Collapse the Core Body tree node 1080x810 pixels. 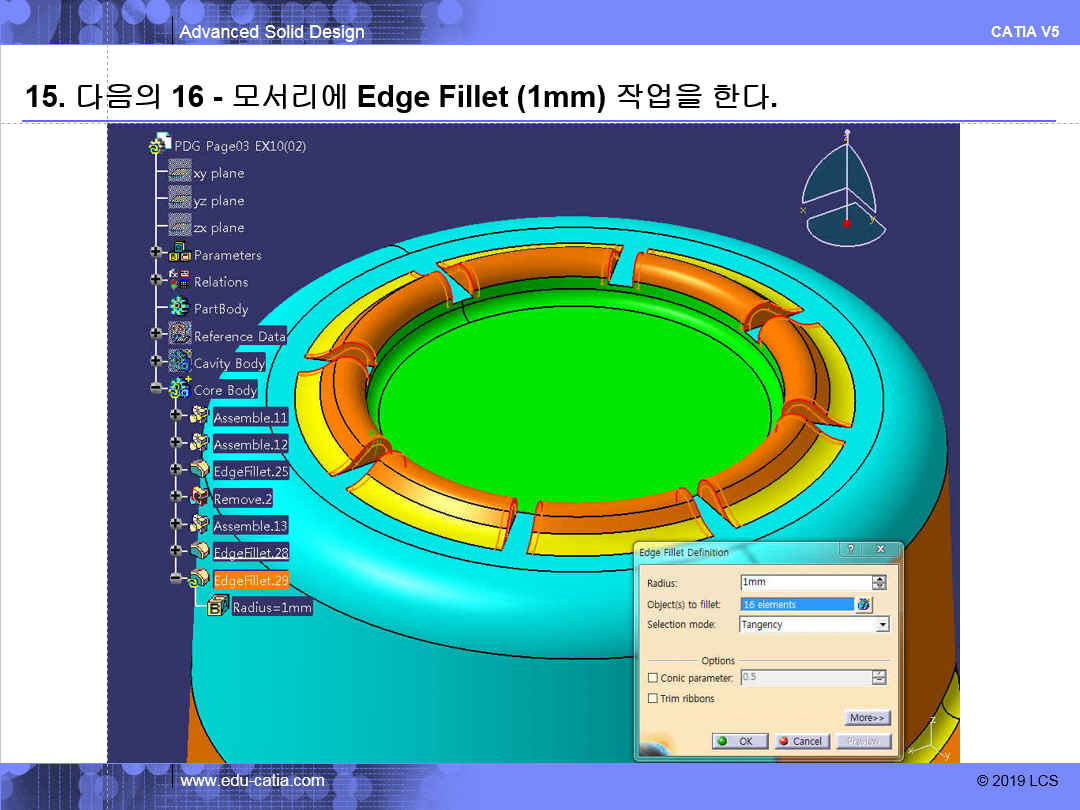156,389
